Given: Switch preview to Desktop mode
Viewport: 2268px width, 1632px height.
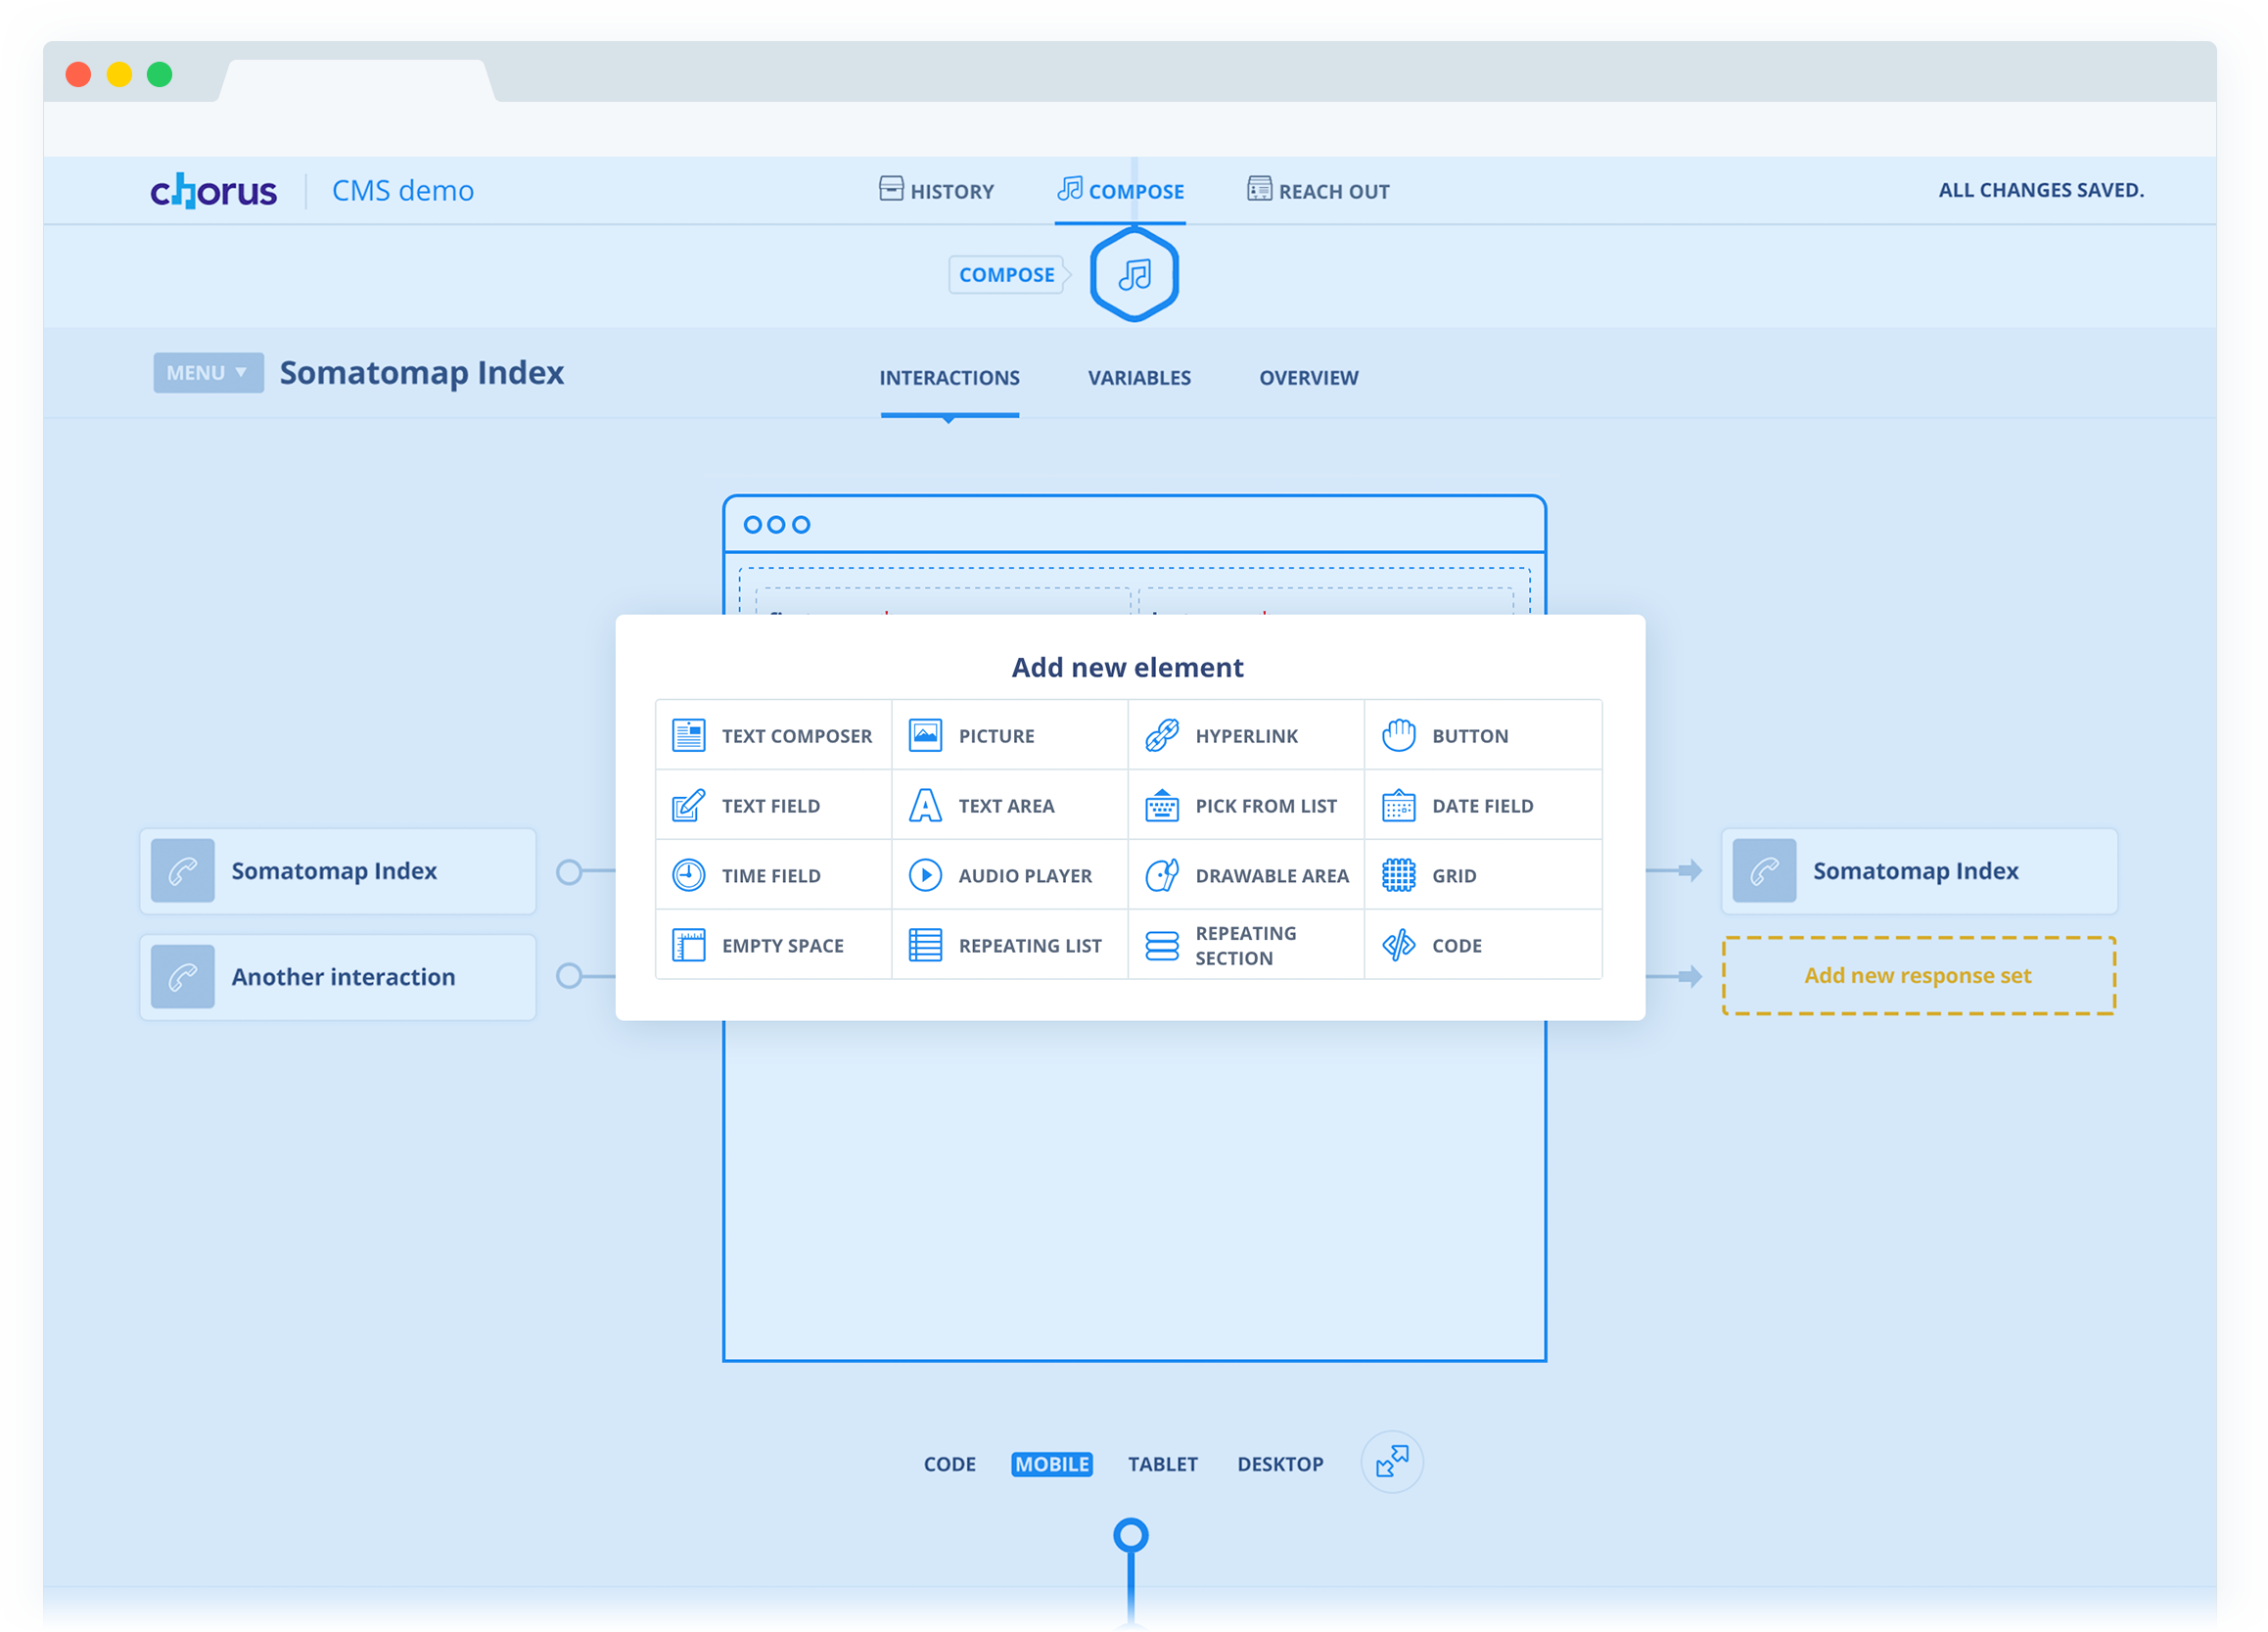Looking at the screenshot, I should [1280, 1464].
